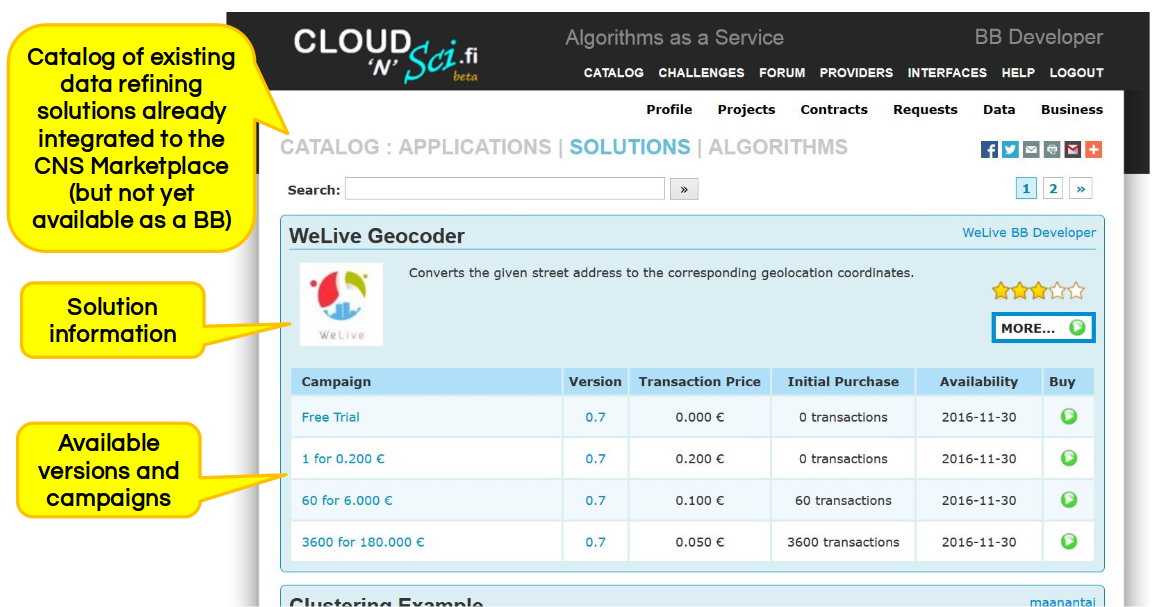Go to FORUM menu item
Viewport: 1157px width, 607px height.
tap(781, 73)
